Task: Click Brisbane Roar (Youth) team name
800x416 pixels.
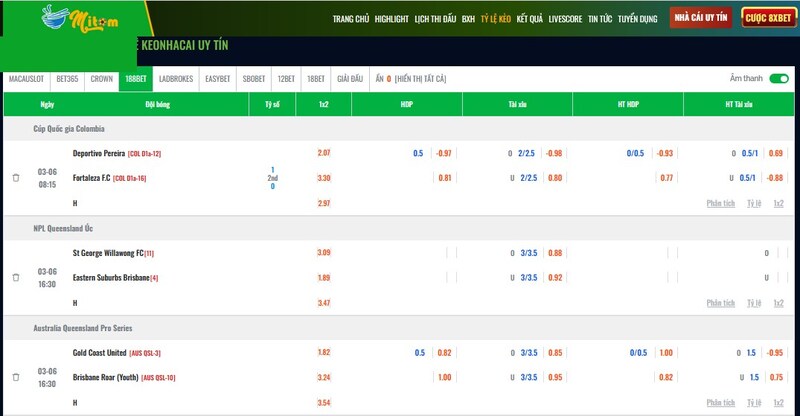Action: (105, 377)
